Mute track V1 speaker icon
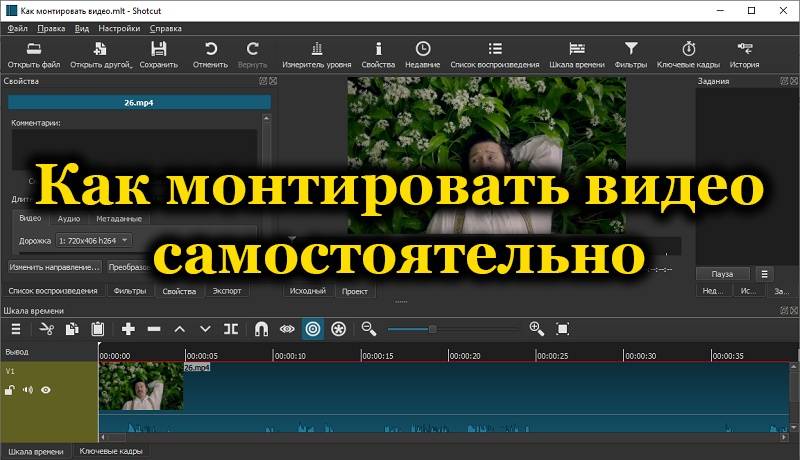This screenshot has height=460, width=800. click(28, 390)
